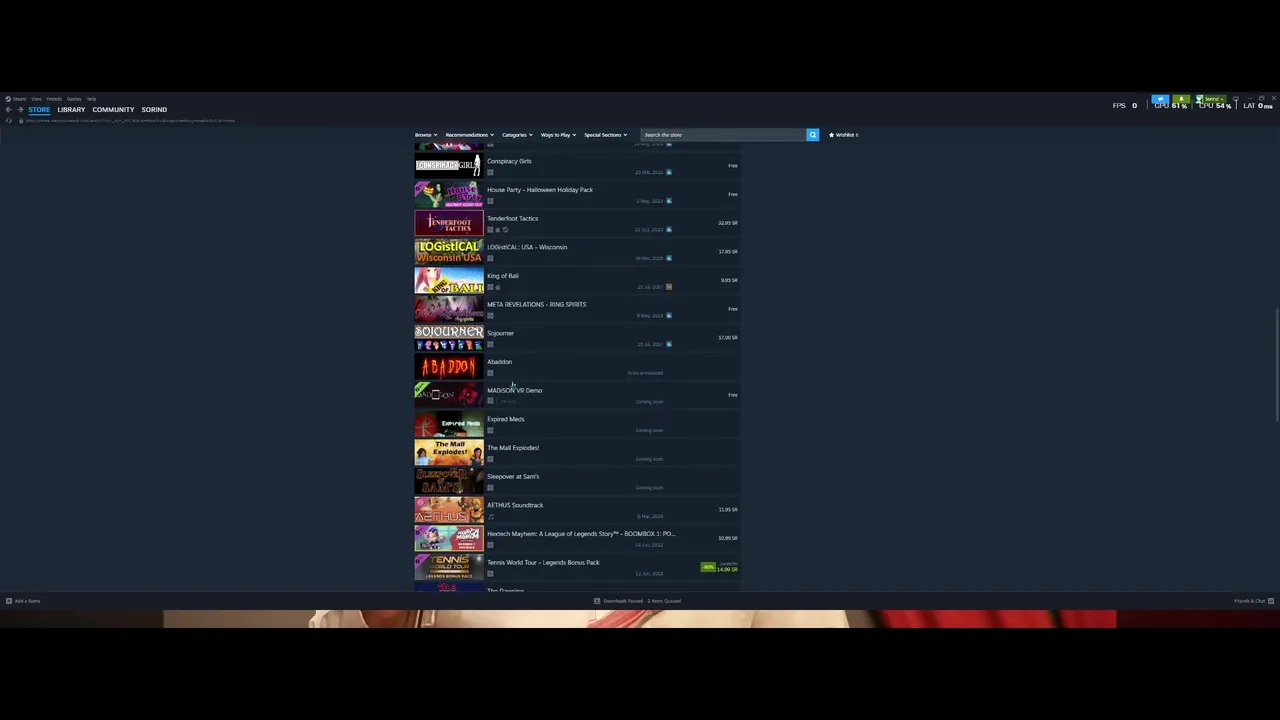The image size is (1280, 720).
Task: Open the Sorind account dropdown
Action: 1211,99
